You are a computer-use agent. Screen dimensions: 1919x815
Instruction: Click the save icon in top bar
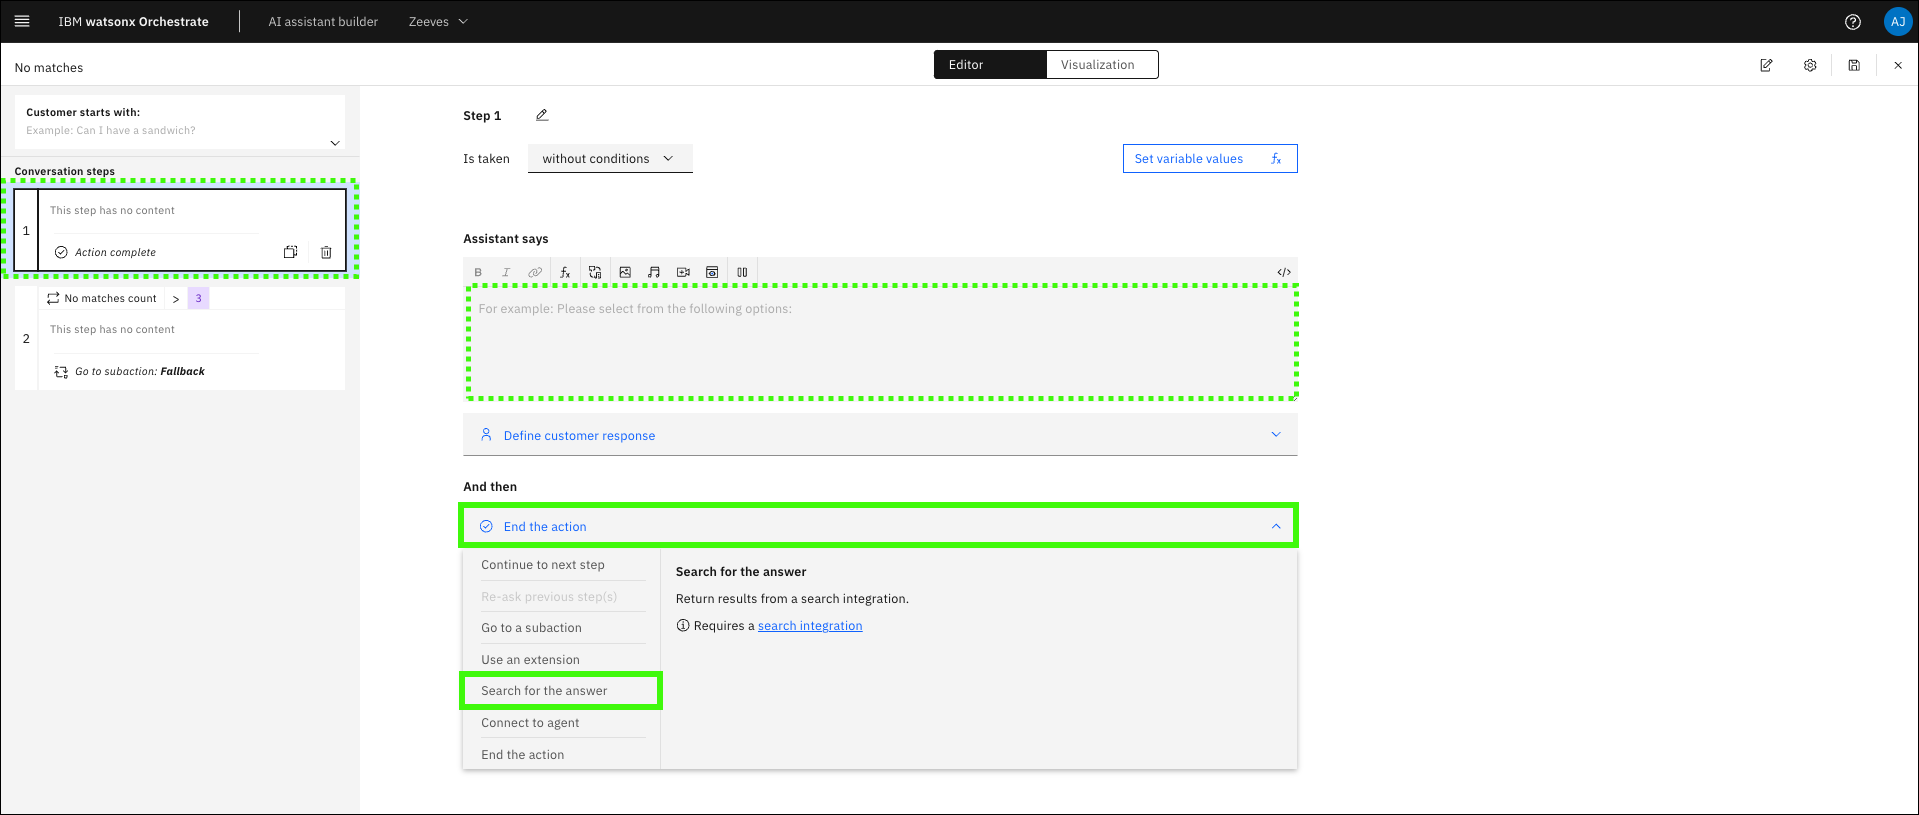1854,65
